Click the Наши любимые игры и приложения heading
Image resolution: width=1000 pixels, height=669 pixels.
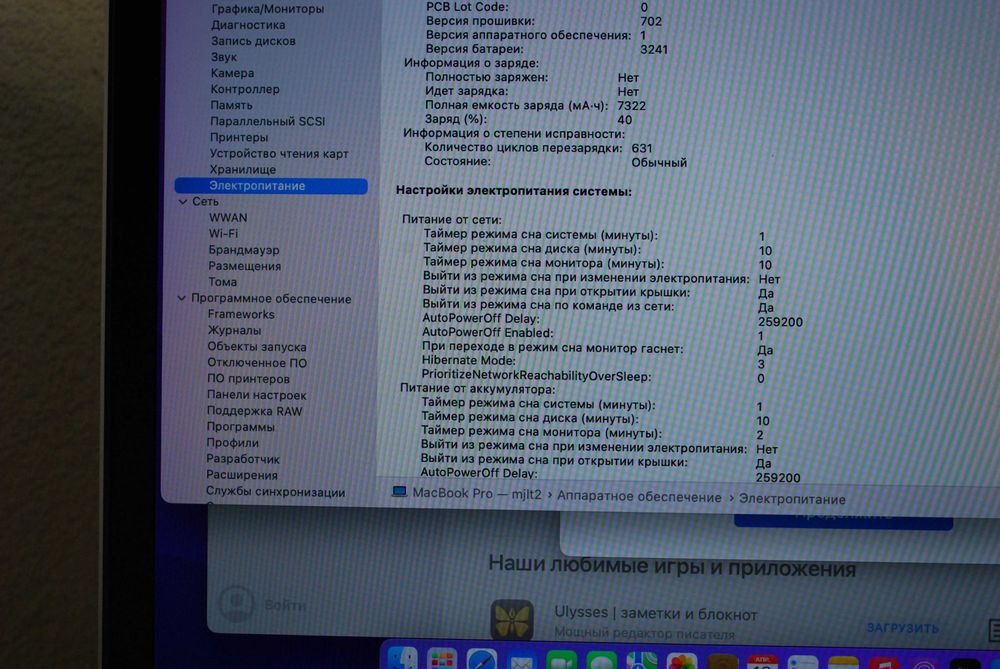point(672,566)
